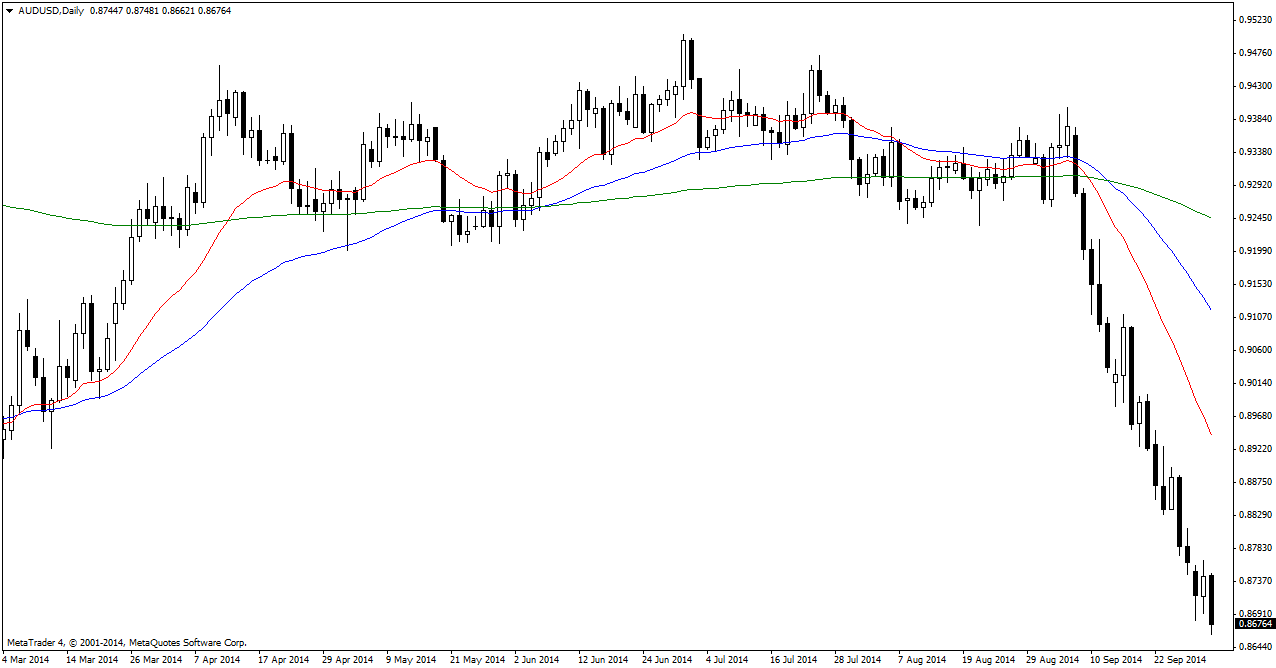
Task: Select the 4 Jul 2014 timeline label
Action: click(727, 660)
